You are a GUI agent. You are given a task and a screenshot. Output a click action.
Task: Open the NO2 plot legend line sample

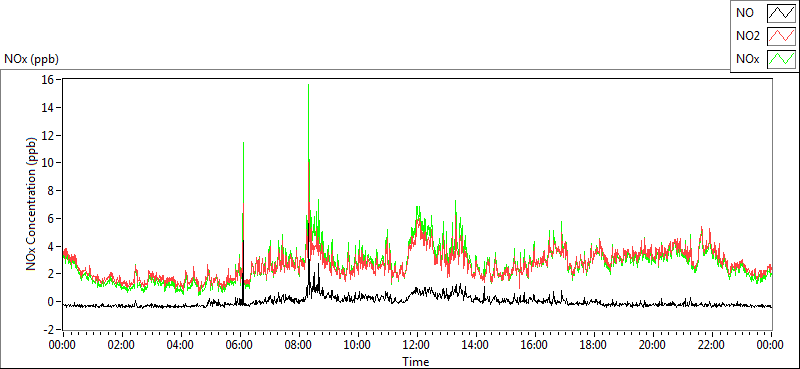(781, 37)
